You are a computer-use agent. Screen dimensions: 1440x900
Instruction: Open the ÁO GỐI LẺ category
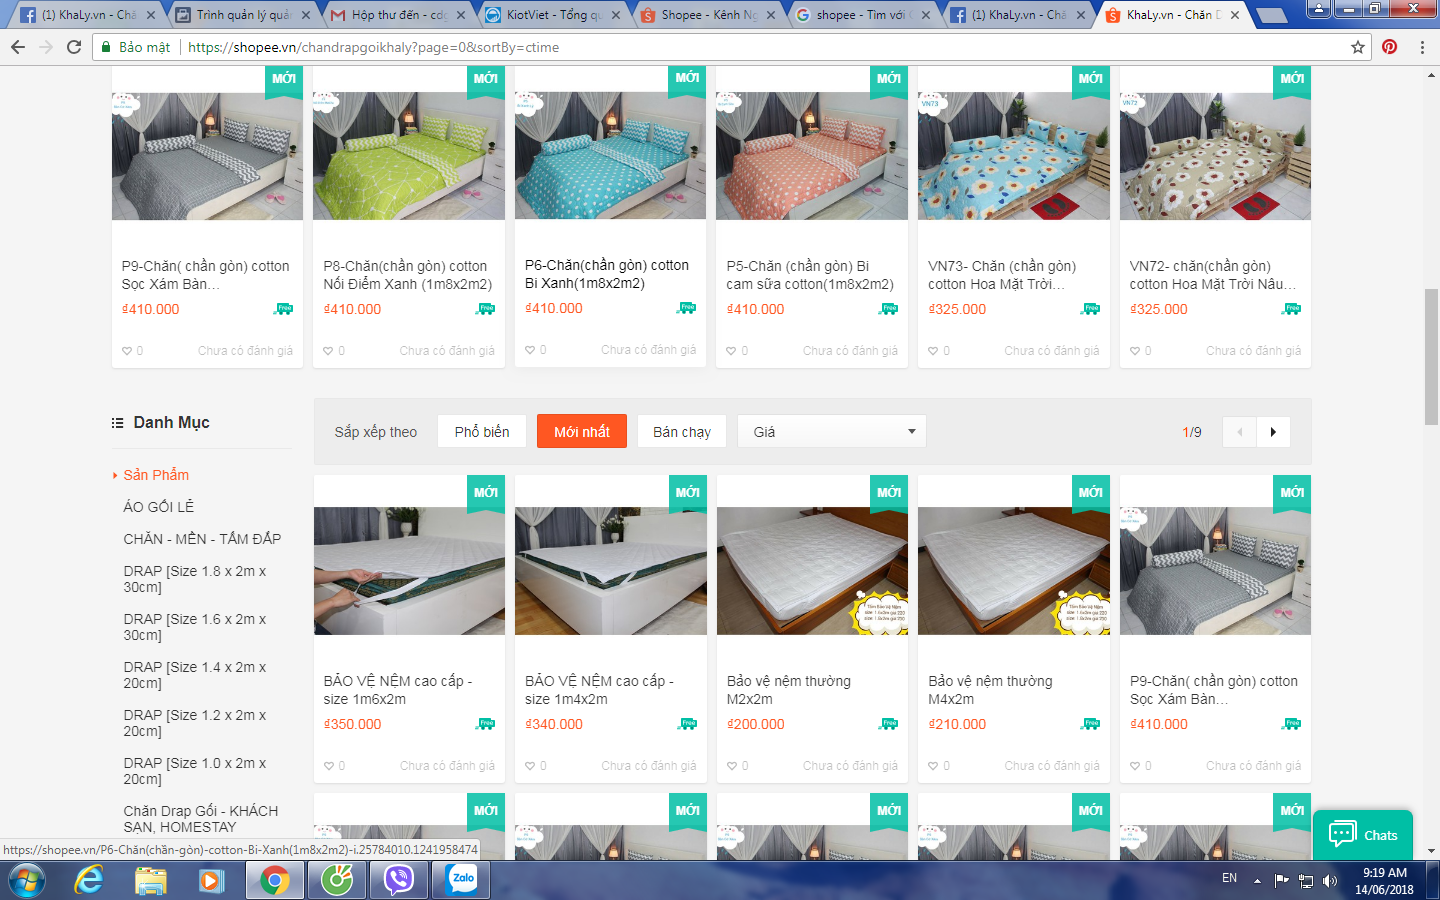[158, 507]
